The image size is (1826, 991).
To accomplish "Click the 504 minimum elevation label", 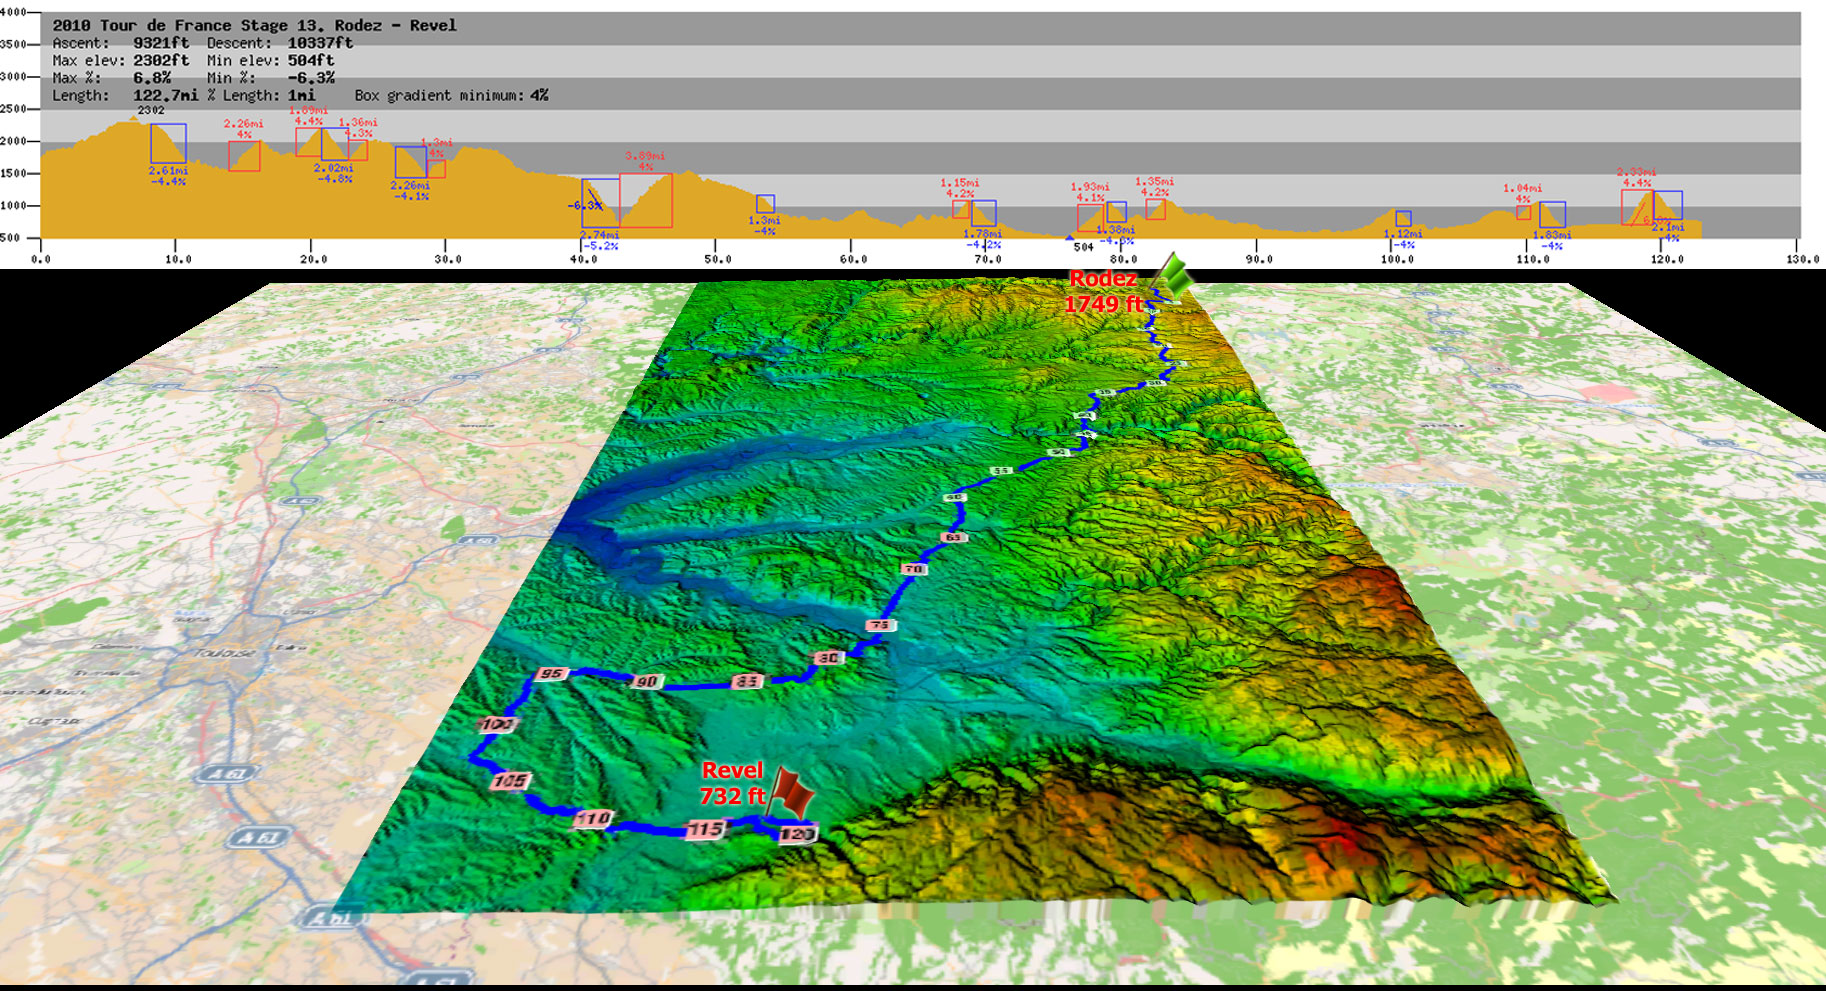I will pos(1083,247).
